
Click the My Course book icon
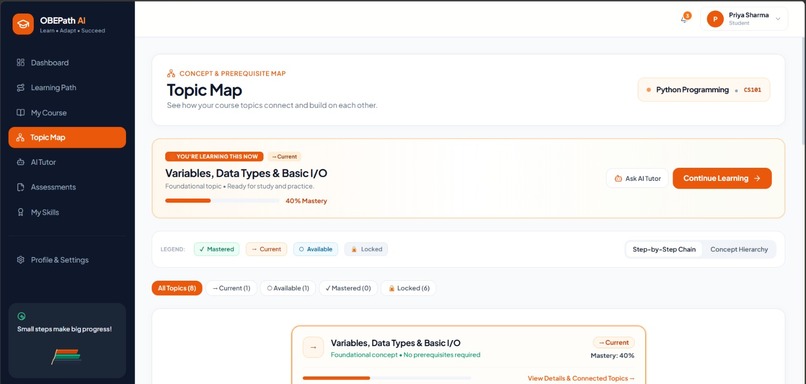pyautogui.click(x=21, y=113)
